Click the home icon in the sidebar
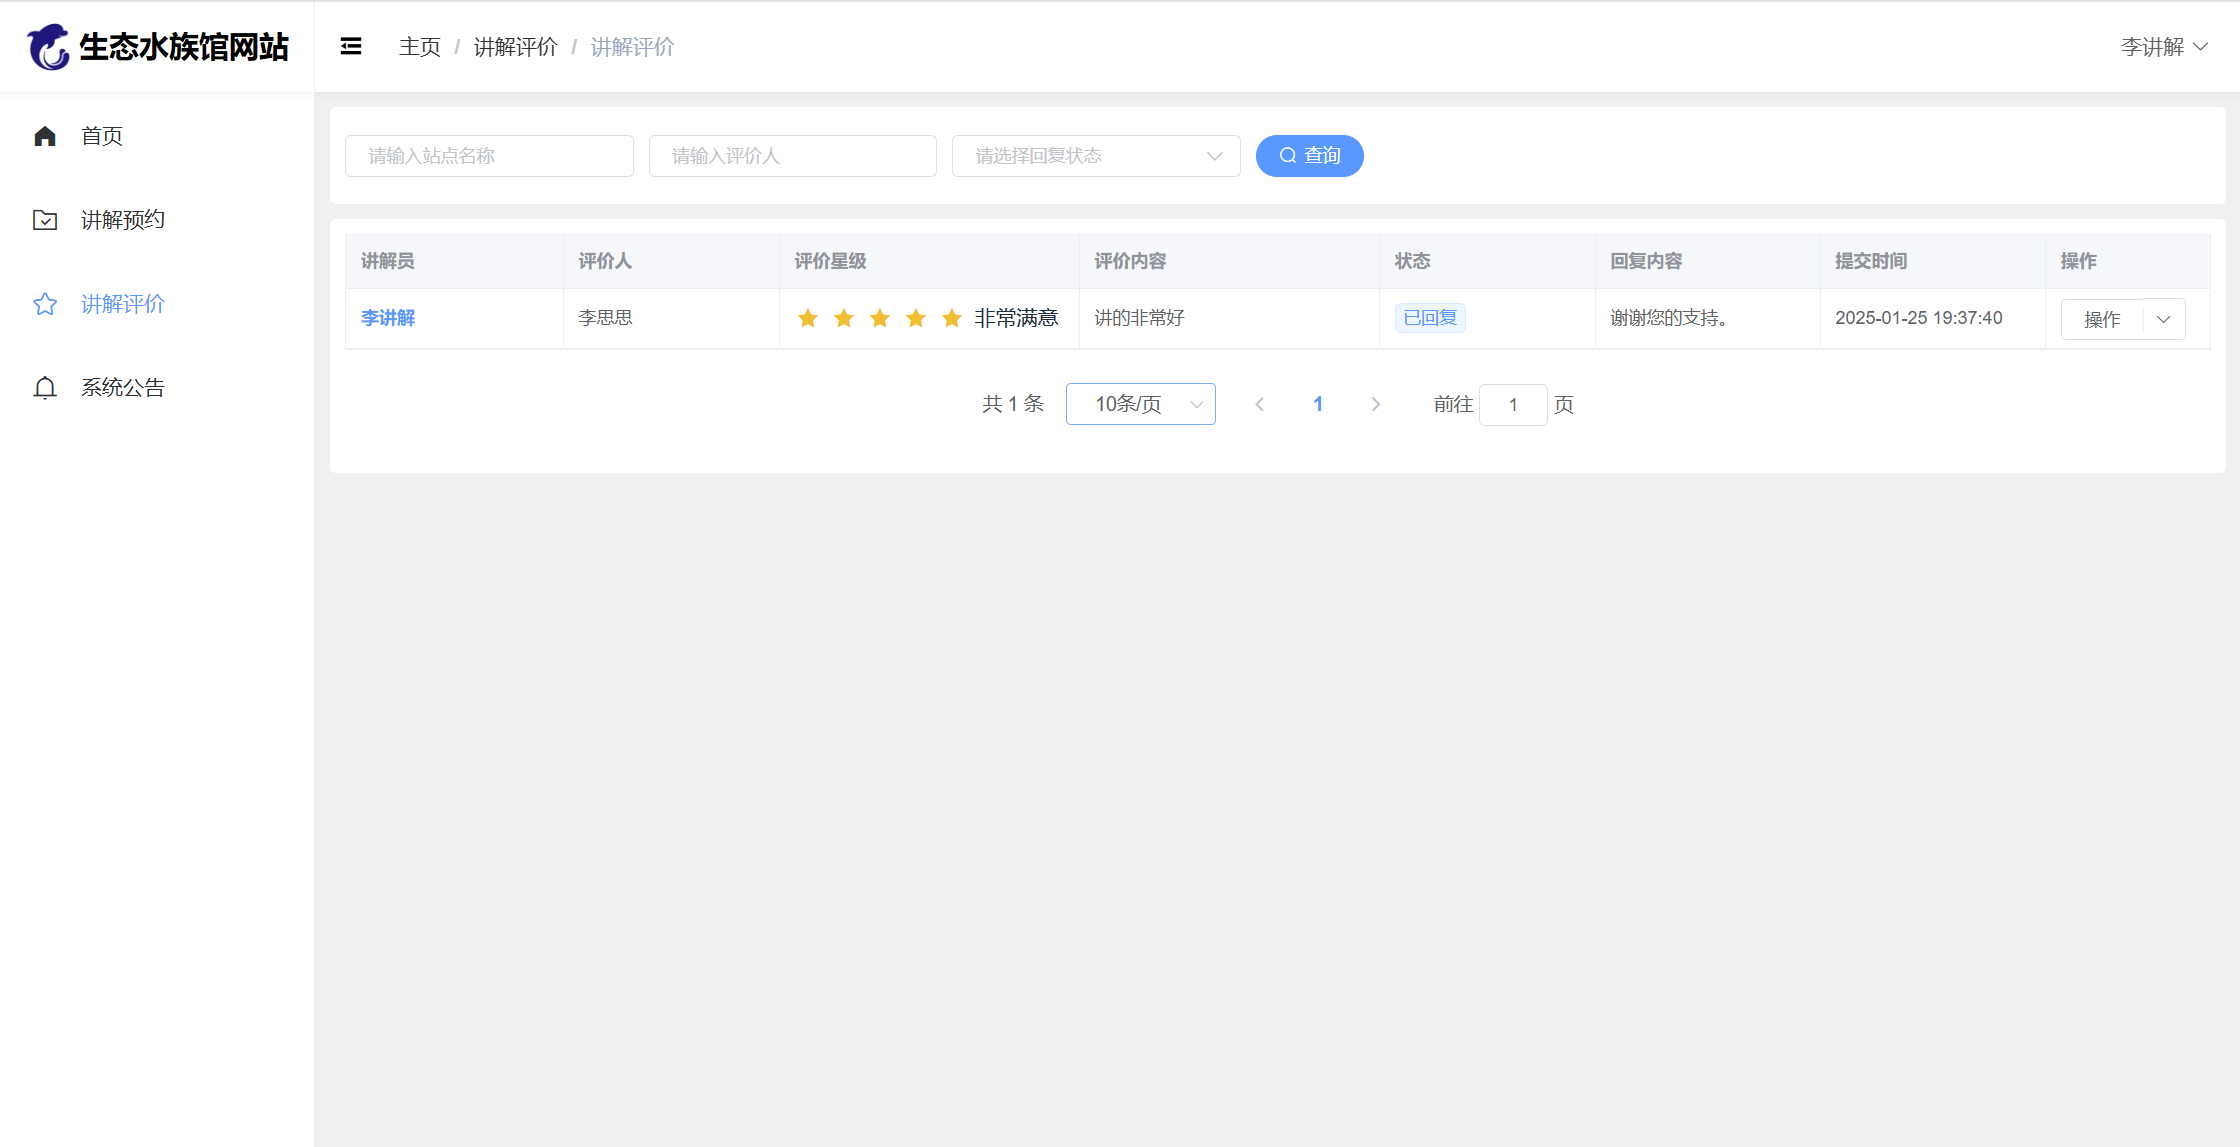Image resolution: width=2240 pixels, height=1147 pixels. click(x=45, y=136)
